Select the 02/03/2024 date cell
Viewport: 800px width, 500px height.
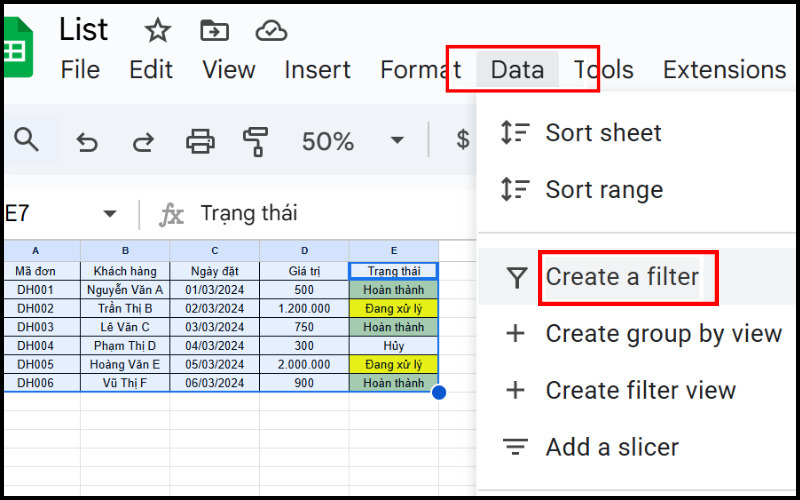tap(215, 309)
